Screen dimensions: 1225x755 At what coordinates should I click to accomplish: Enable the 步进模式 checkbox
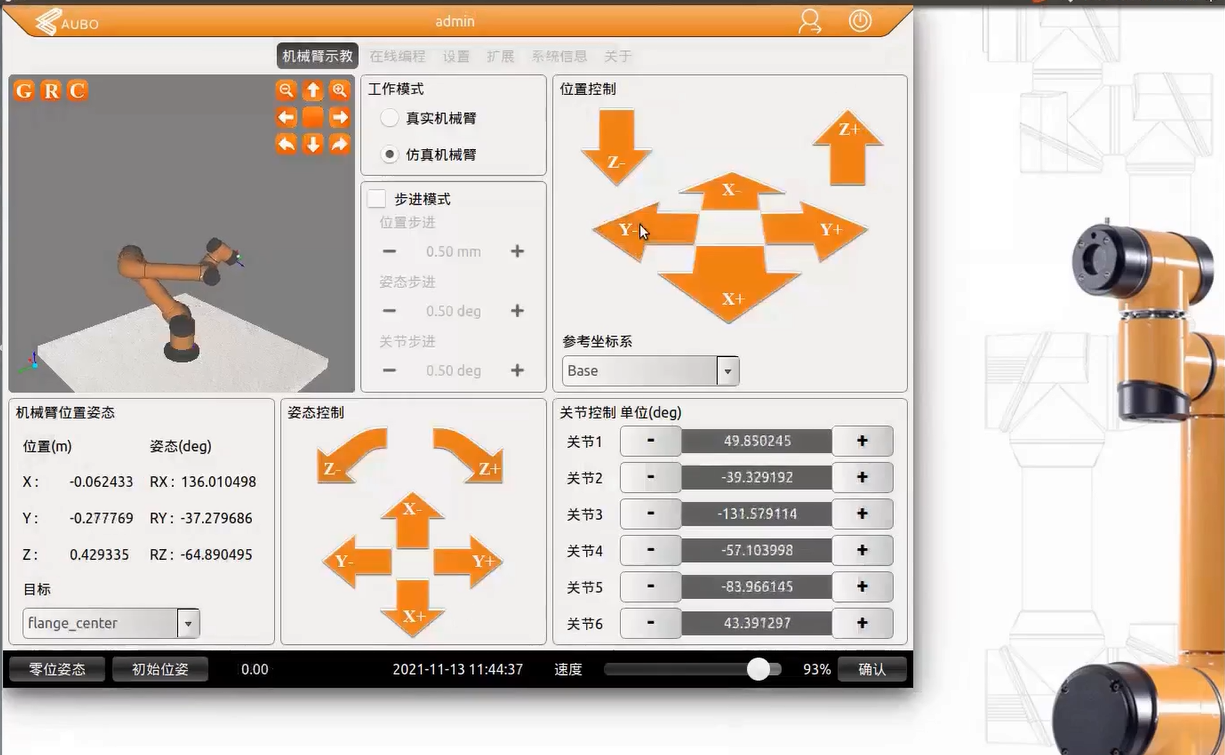coord(377,199)
